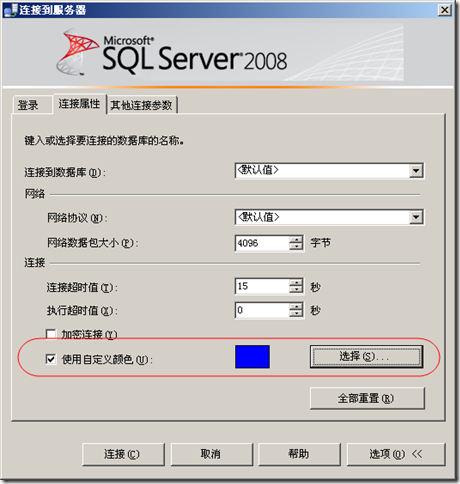The image size is (460, 484).
Task: Click the server icon in title bar
Action: point(11,10)
